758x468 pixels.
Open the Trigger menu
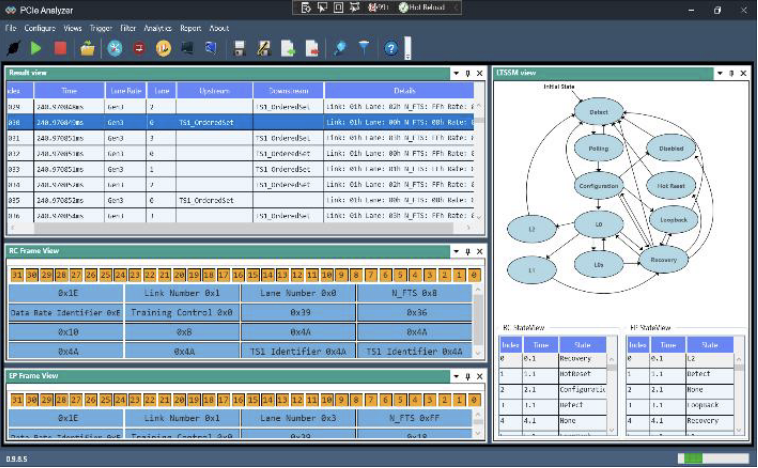pos(100,28)
